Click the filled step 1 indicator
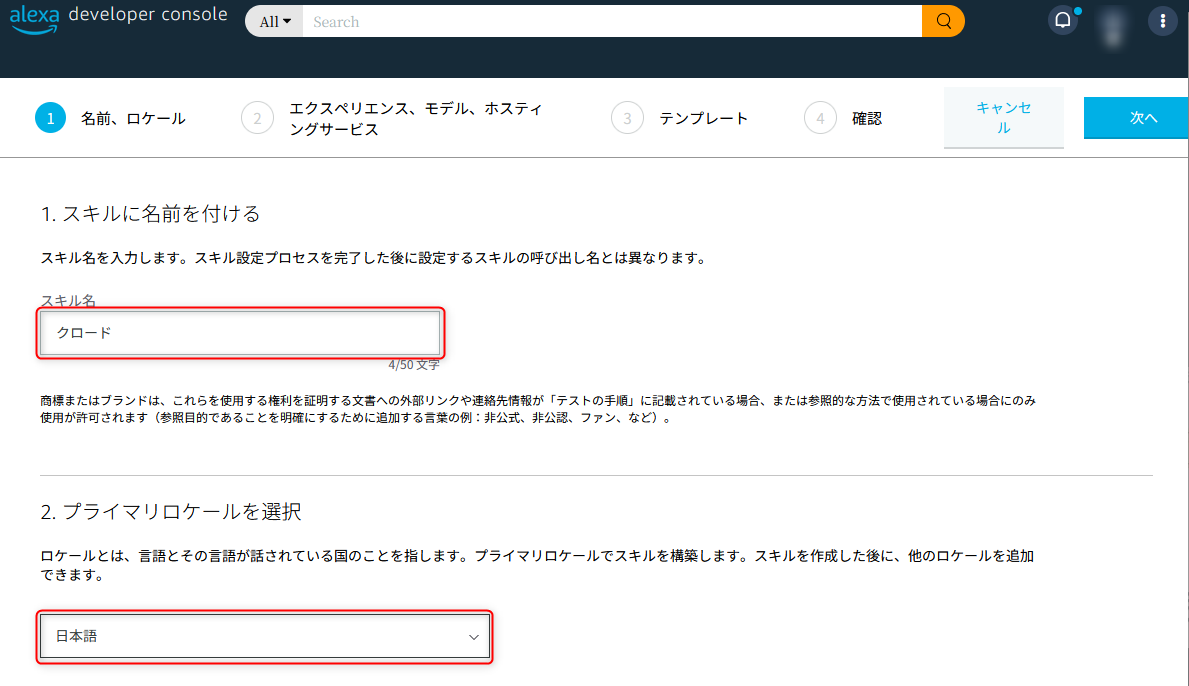Viewport: 1189px width, 686px height. click(50, 117)
